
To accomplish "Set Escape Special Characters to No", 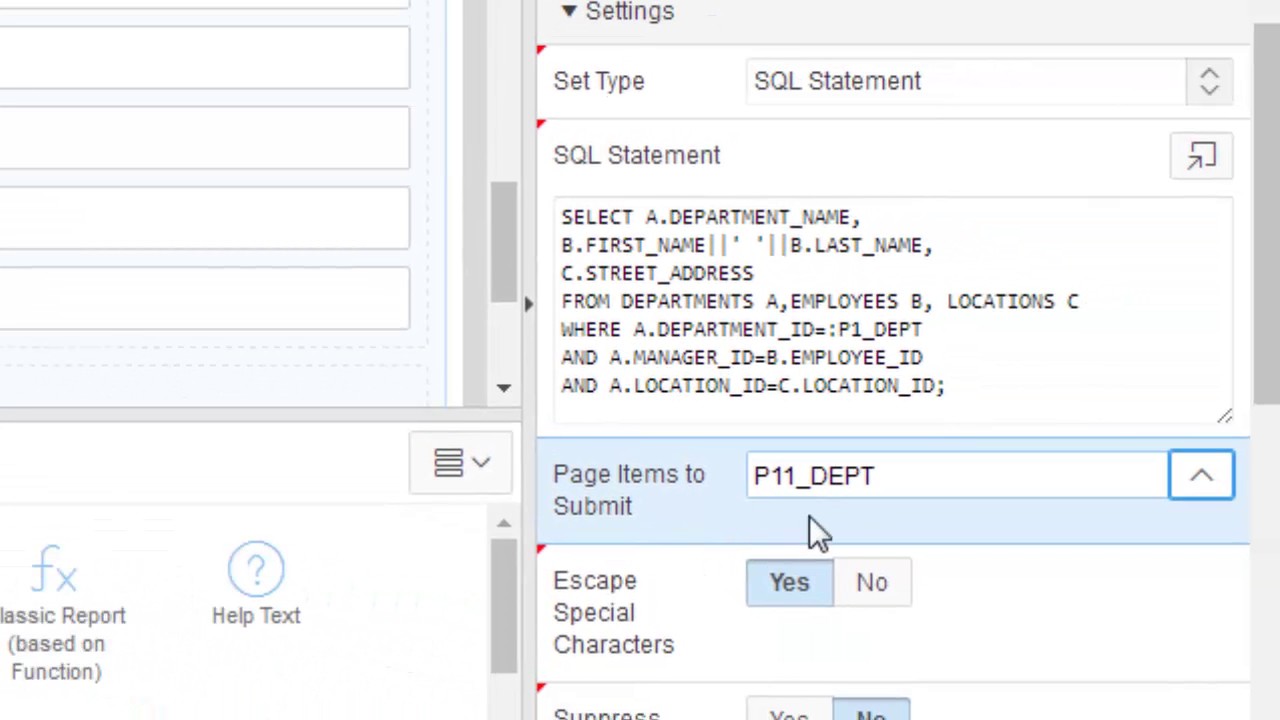I will (x=871, y=582).
